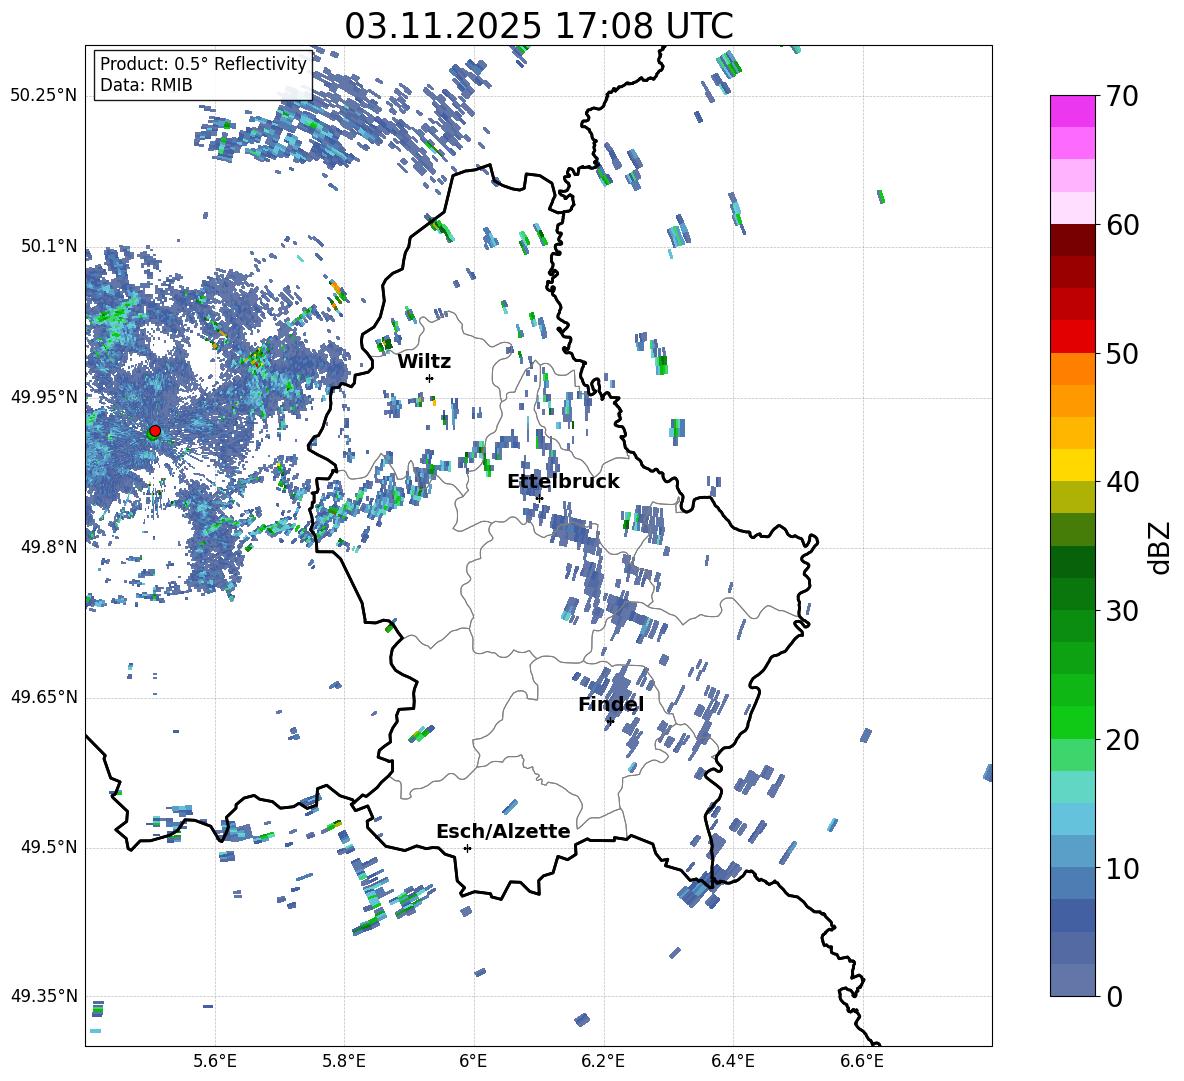This screenshot has width=1184, height=1081.
Task: Select the Esch/Alzette city label
Action: (503, 832)
